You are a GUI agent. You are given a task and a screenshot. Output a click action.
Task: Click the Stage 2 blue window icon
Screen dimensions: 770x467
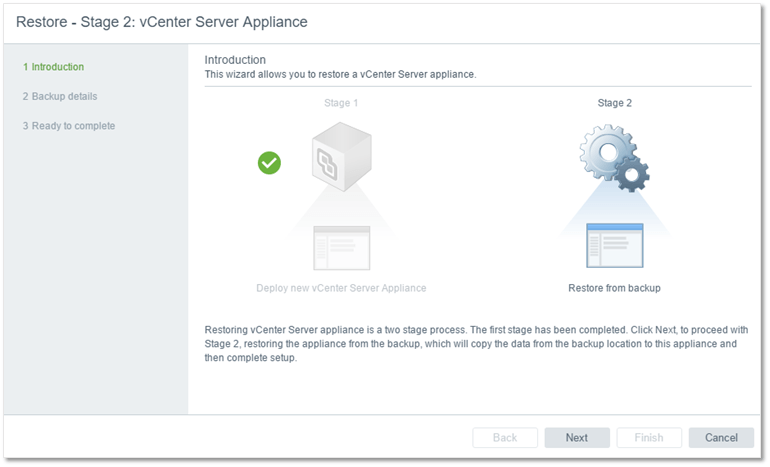615,246
